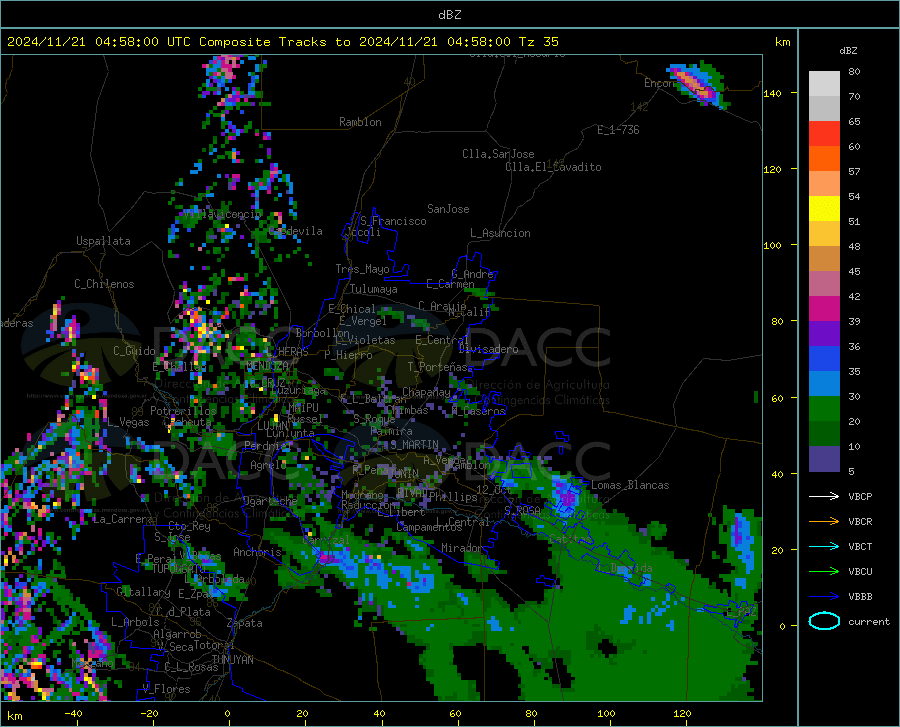Click the Chapanay map label
900x727 pixels.
tap(426, 392)
